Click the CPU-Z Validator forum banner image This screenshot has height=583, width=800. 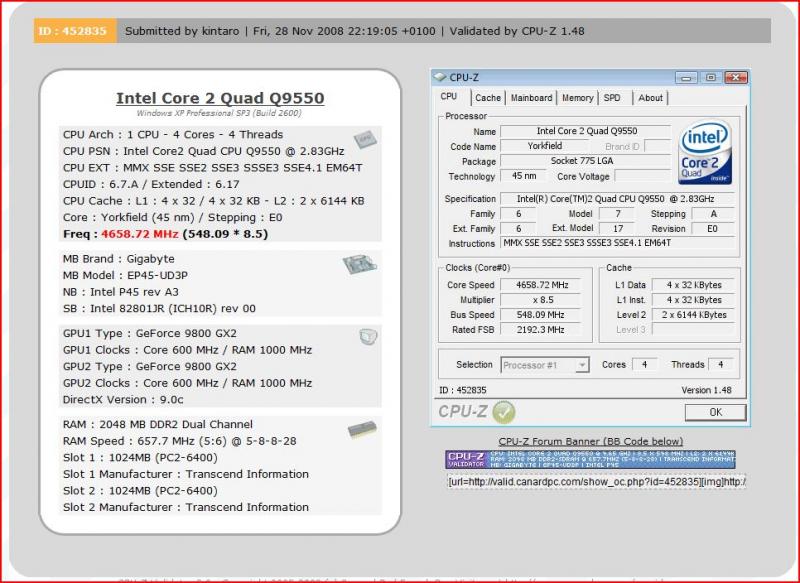590,459
